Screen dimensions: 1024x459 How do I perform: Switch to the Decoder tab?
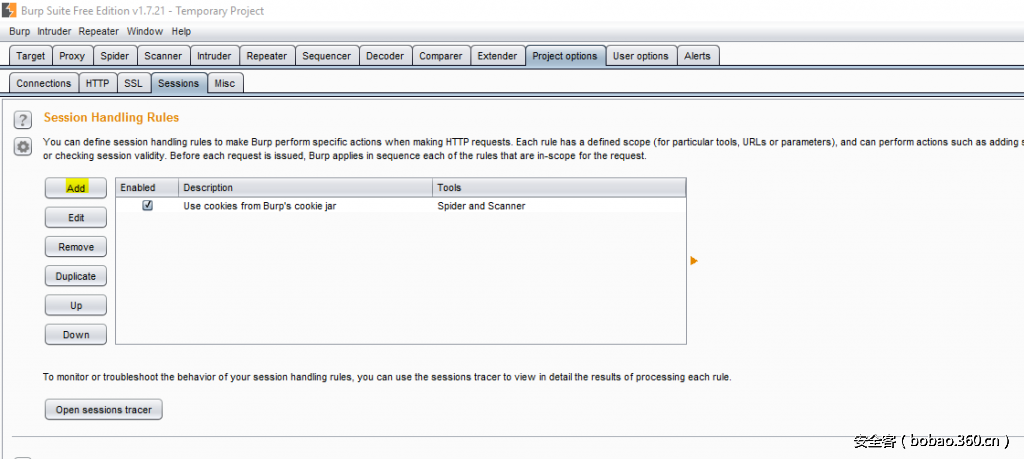[x=385, y=56]
